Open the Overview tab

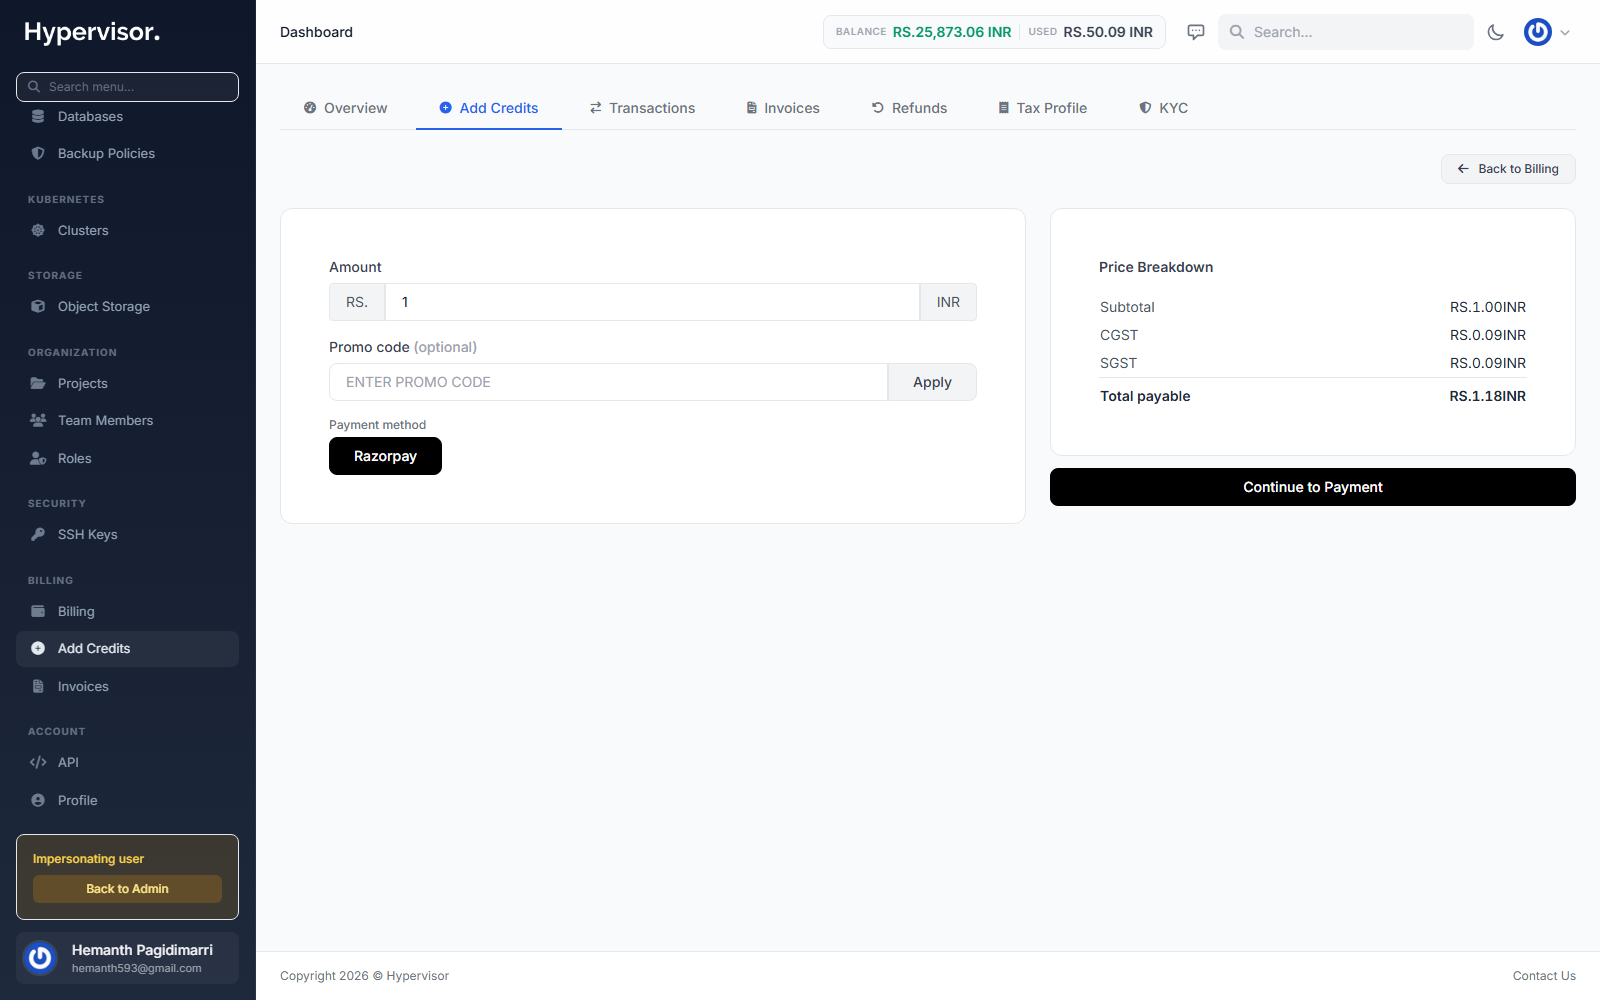(x=346, y=108)
